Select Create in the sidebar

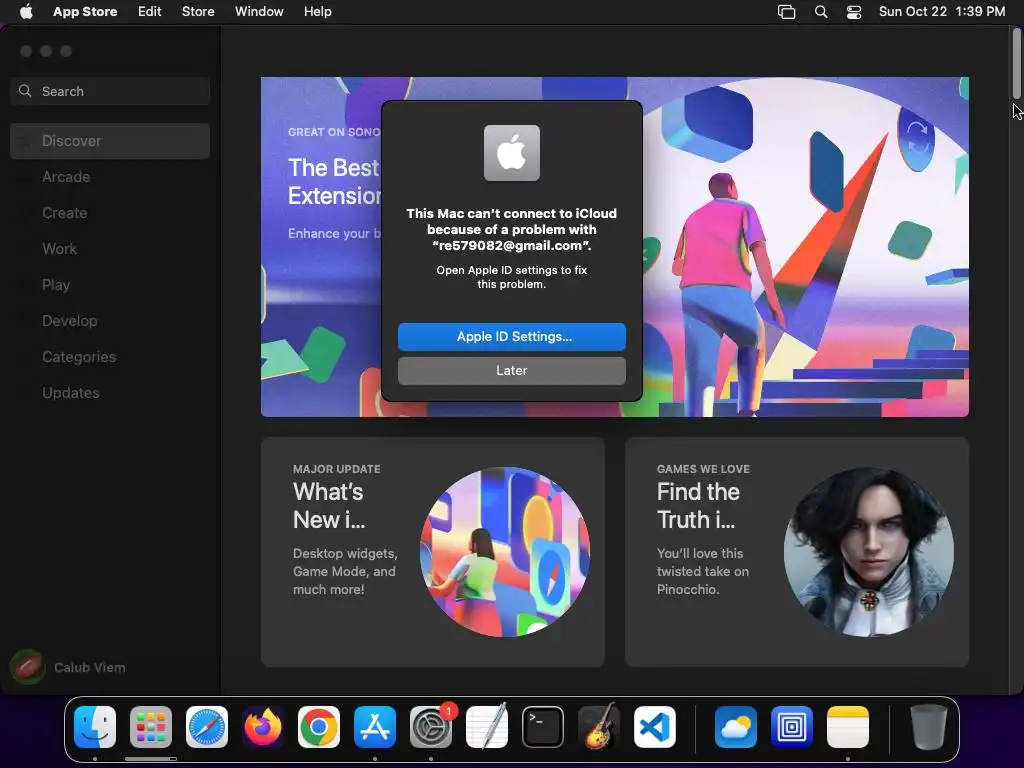(x=110, y=213)
